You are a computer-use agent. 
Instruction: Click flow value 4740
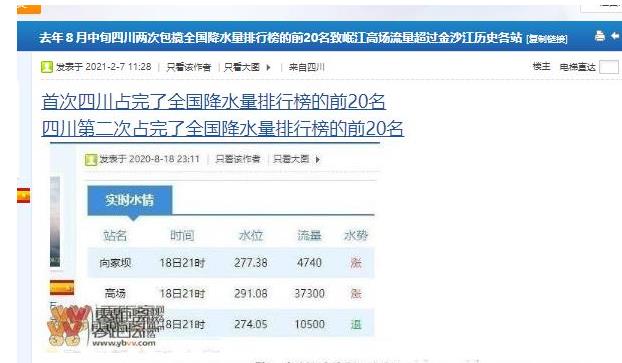point(309,263)
